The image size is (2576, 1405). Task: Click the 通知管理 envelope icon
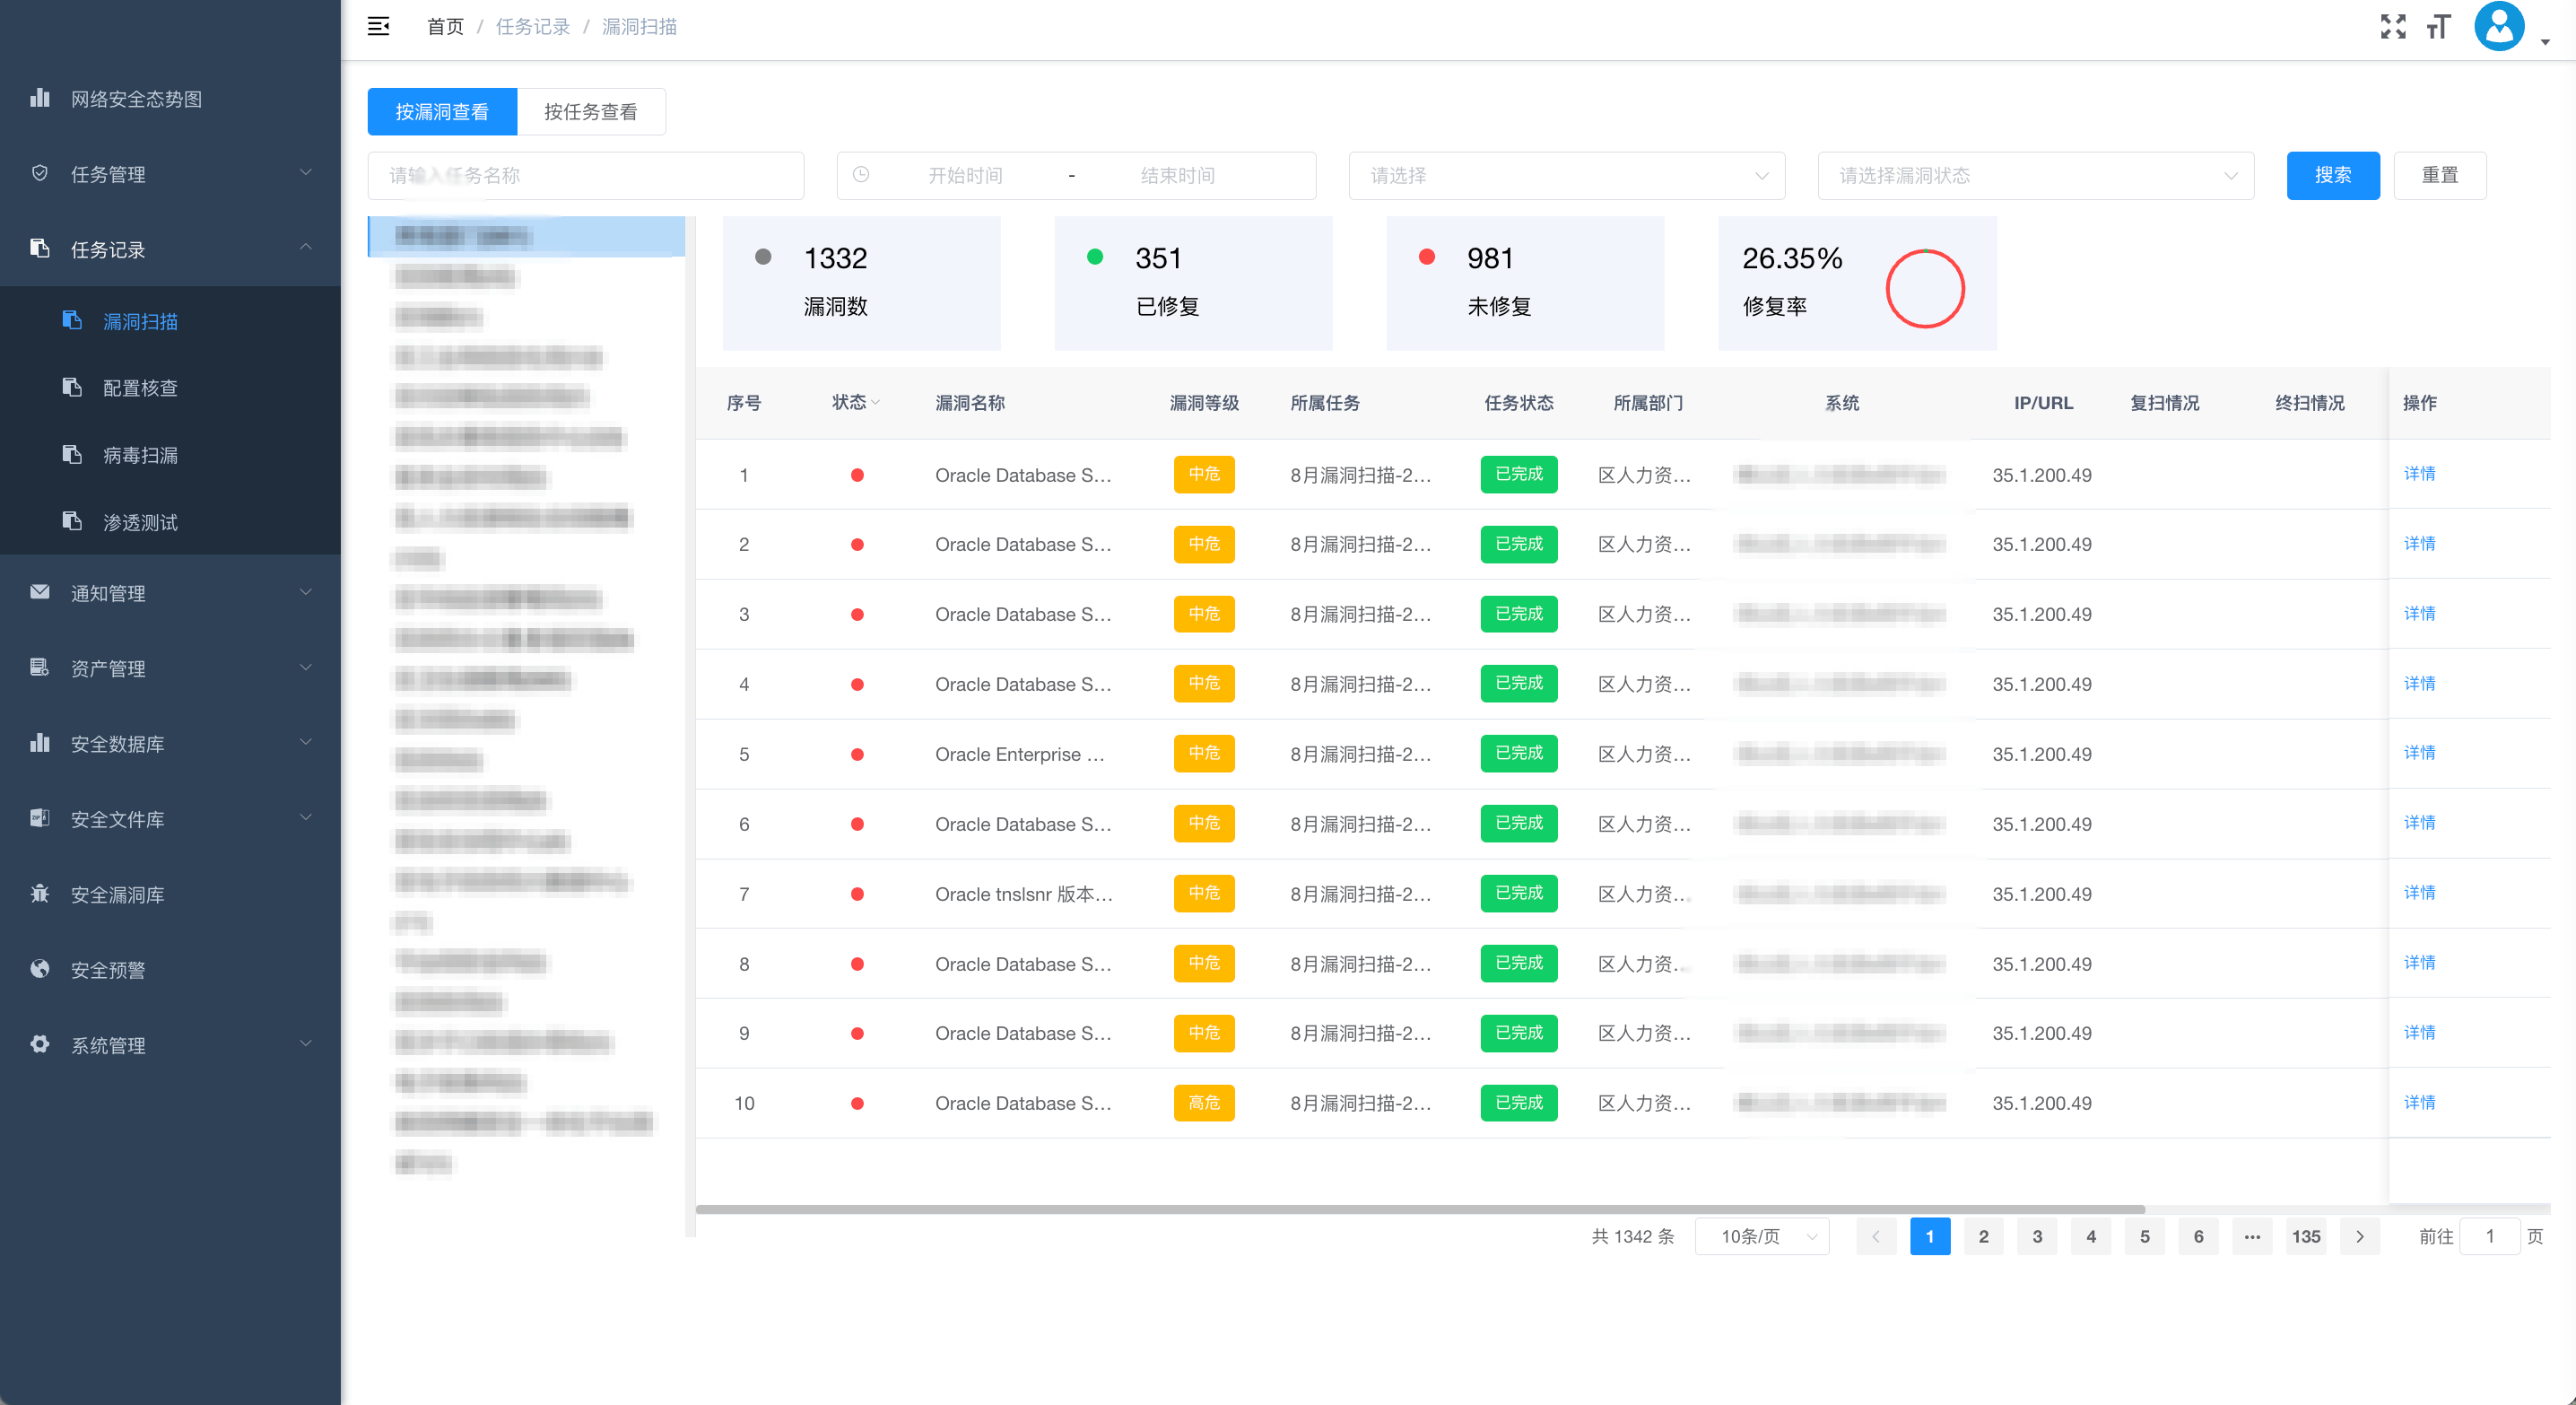click(x=40, y=592)
